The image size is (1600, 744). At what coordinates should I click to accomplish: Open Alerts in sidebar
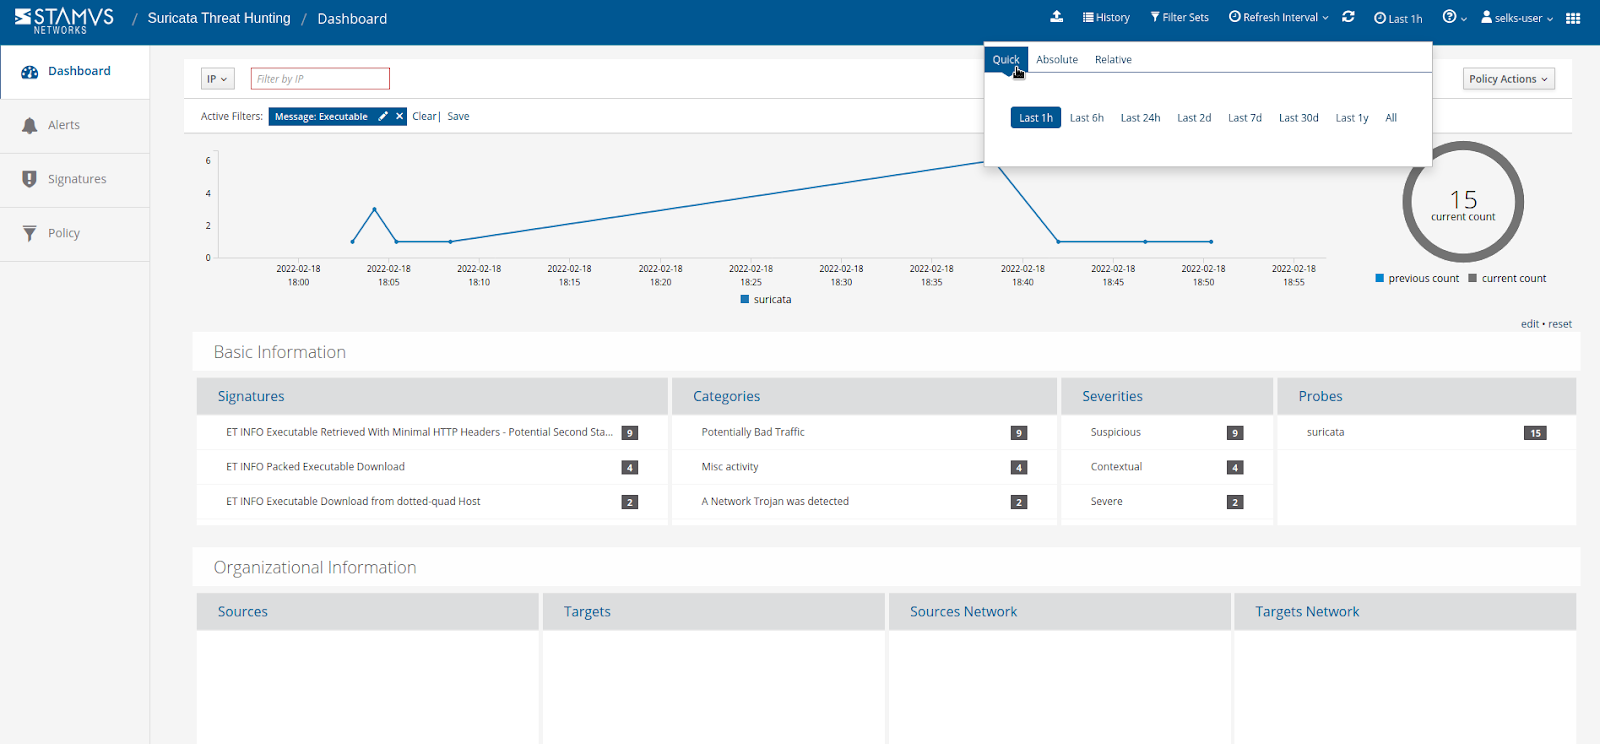(75, 126)
